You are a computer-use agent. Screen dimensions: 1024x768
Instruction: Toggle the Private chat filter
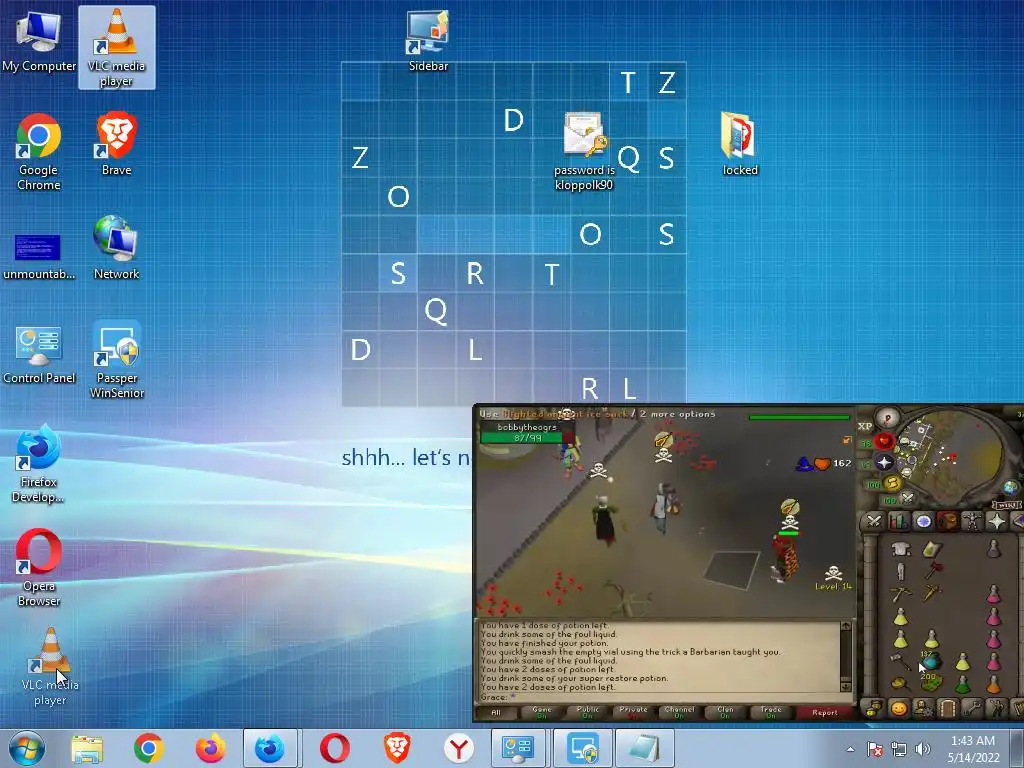pyautogui.click(x=633, y=712)
